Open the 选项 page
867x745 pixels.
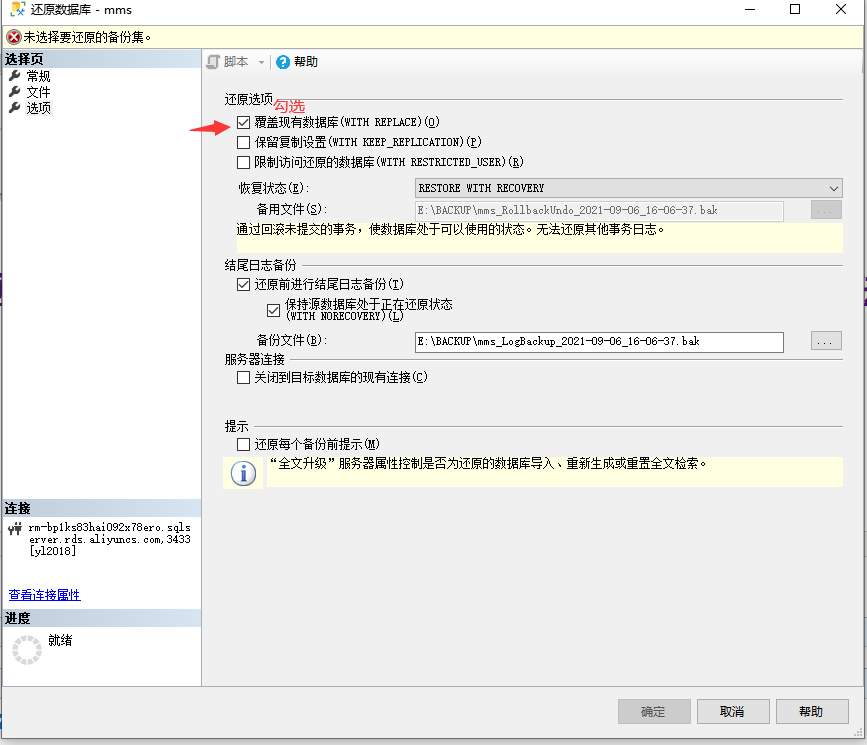click(x=38, y=108)
